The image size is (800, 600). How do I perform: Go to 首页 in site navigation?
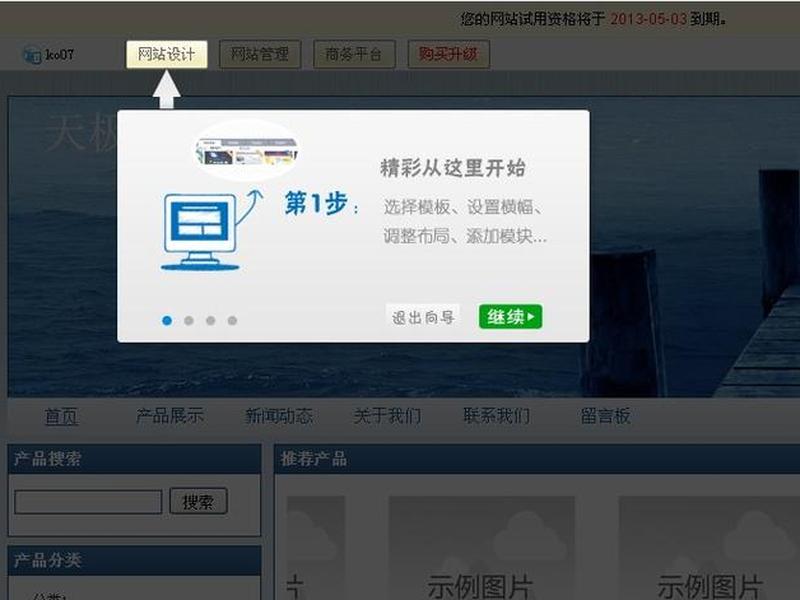[61, 416]
